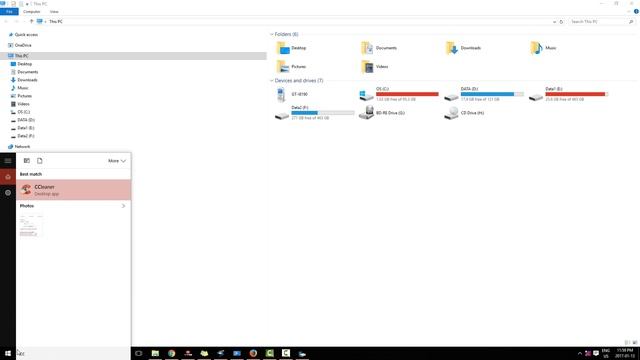Viewport: 640px width, 360px height.
Task: Open the File ribbon tab
Action: click(x=9, y=12)
